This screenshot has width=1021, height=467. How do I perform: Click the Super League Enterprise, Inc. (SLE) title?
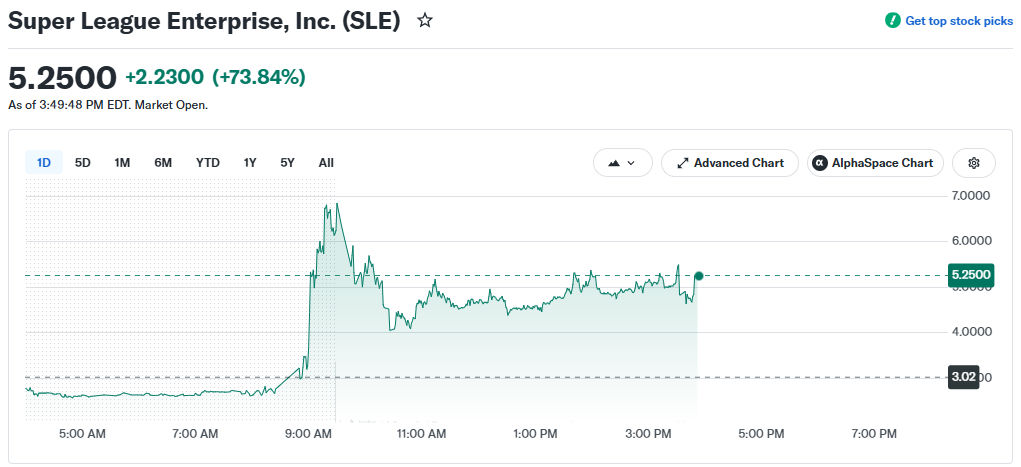tap(204, 21)
